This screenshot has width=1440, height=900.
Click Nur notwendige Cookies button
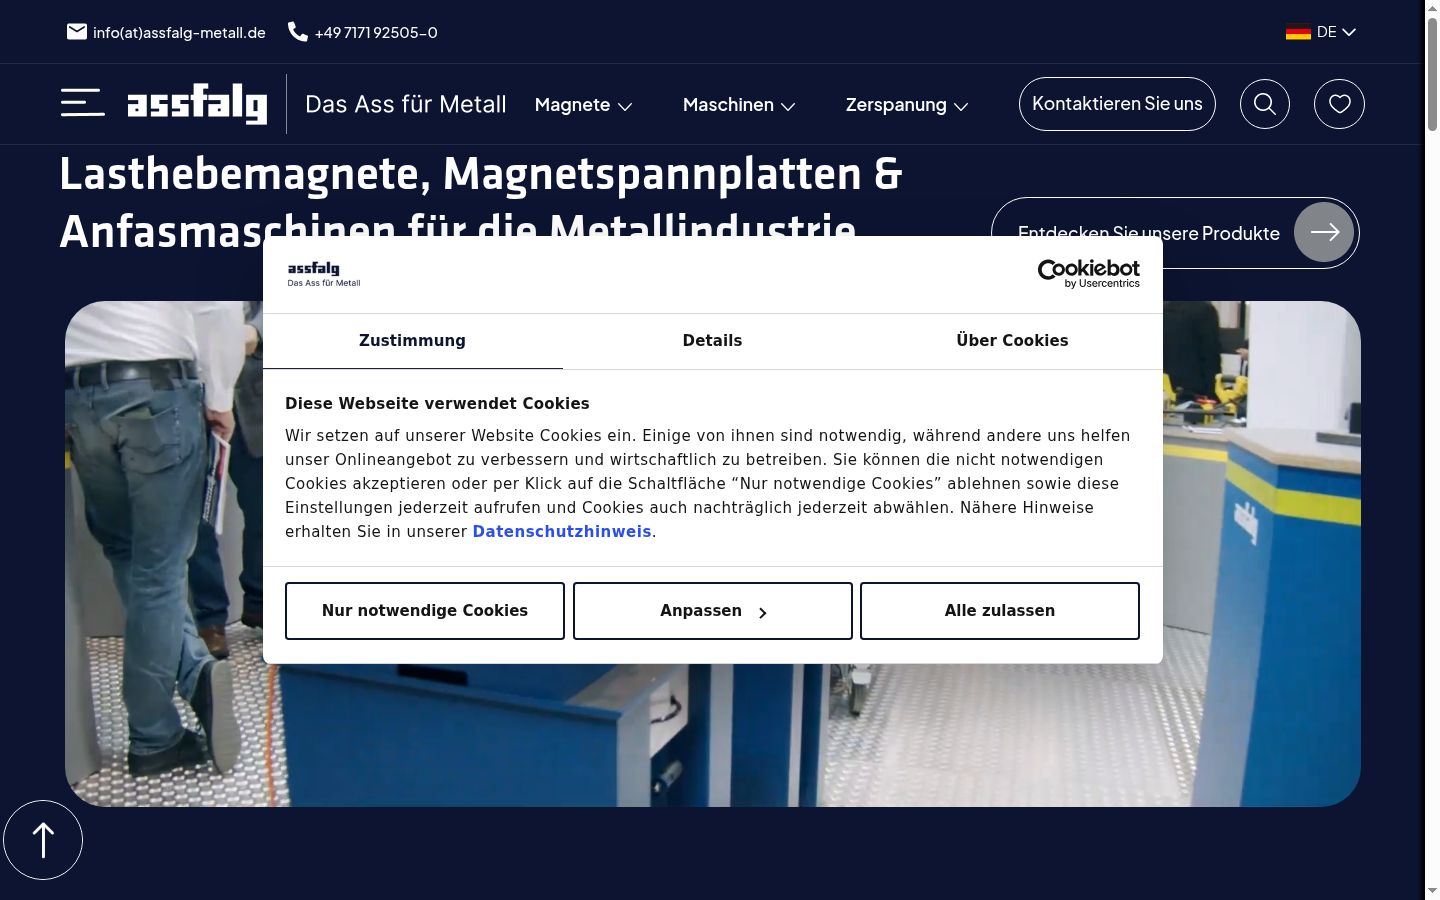(425, 611)
